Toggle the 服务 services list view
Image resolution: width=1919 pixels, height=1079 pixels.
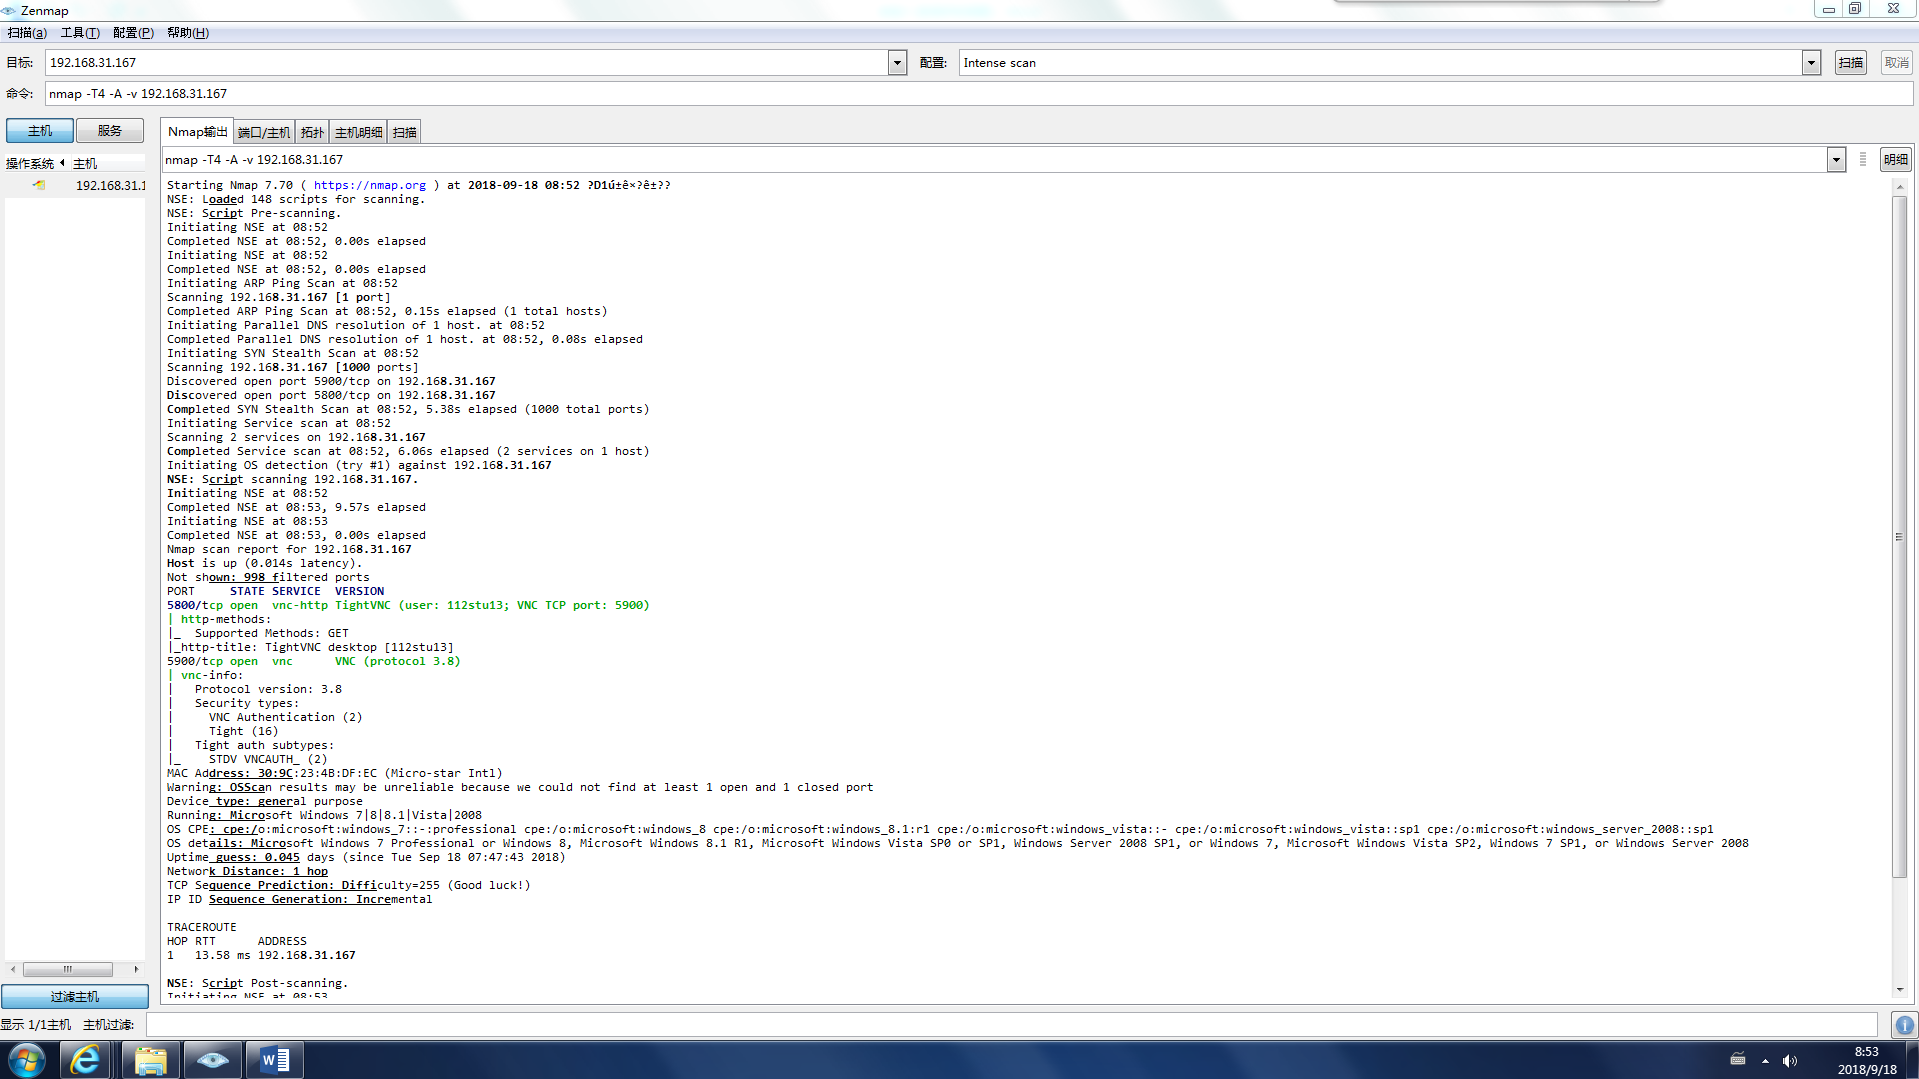pos(110,131)
